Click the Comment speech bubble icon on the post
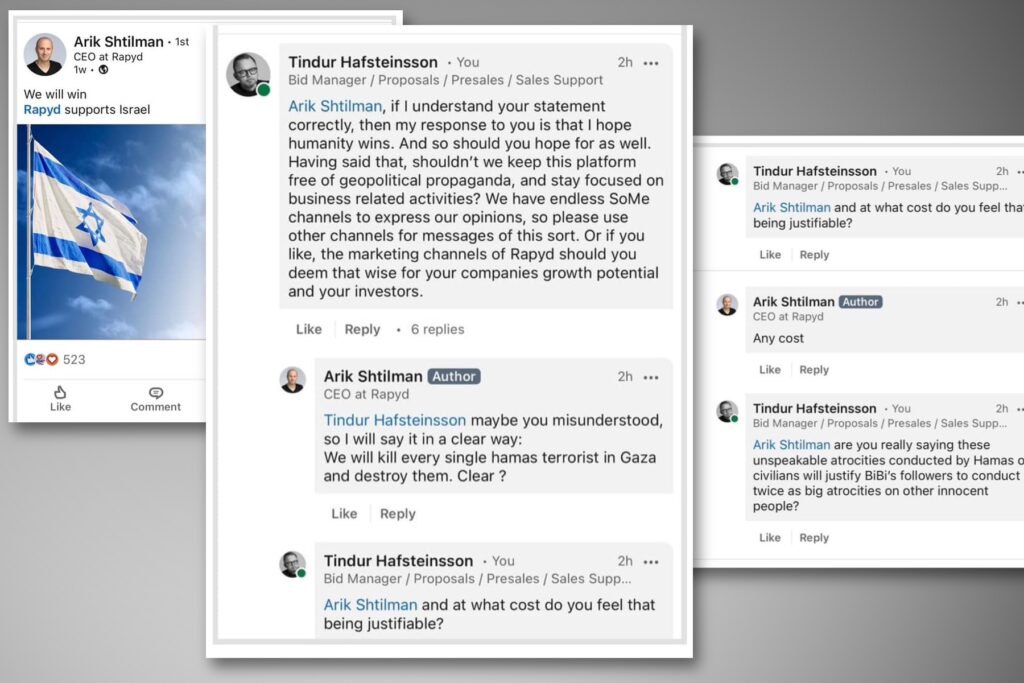 tap(155, 392)
